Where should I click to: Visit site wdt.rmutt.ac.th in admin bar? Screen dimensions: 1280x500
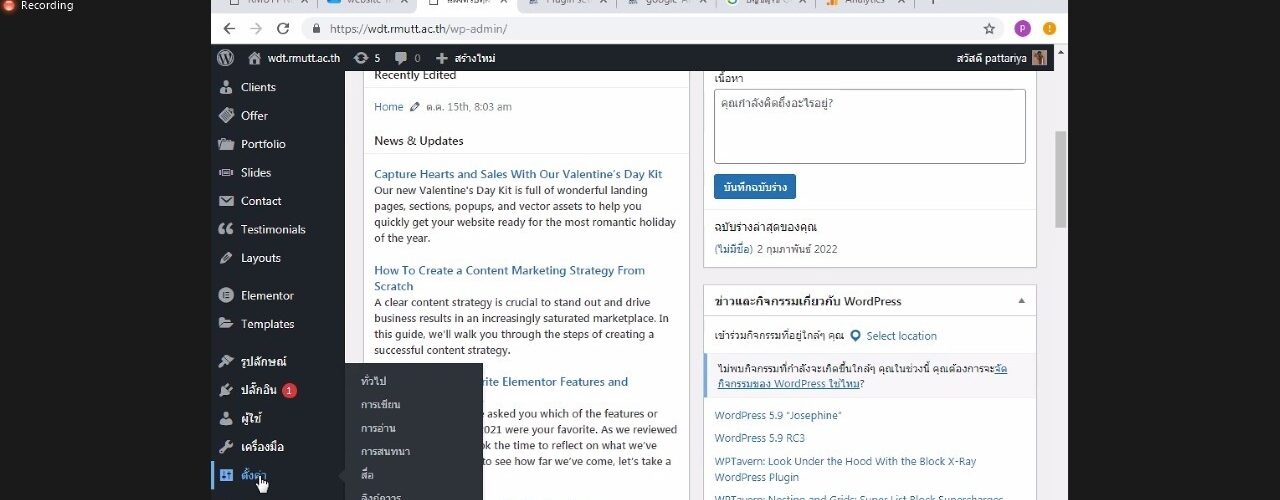[293, 58]
